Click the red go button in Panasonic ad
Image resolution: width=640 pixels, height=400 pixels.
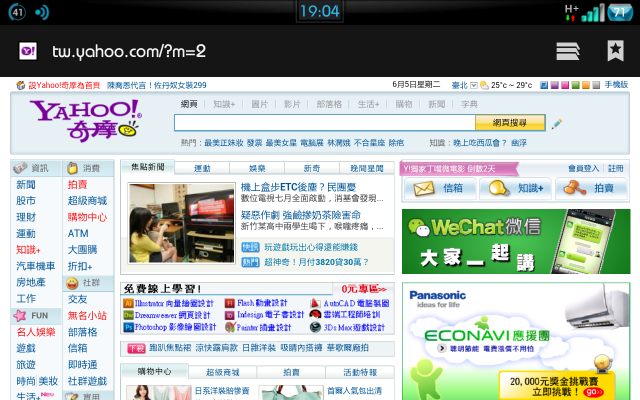click(x=593, y=392)
